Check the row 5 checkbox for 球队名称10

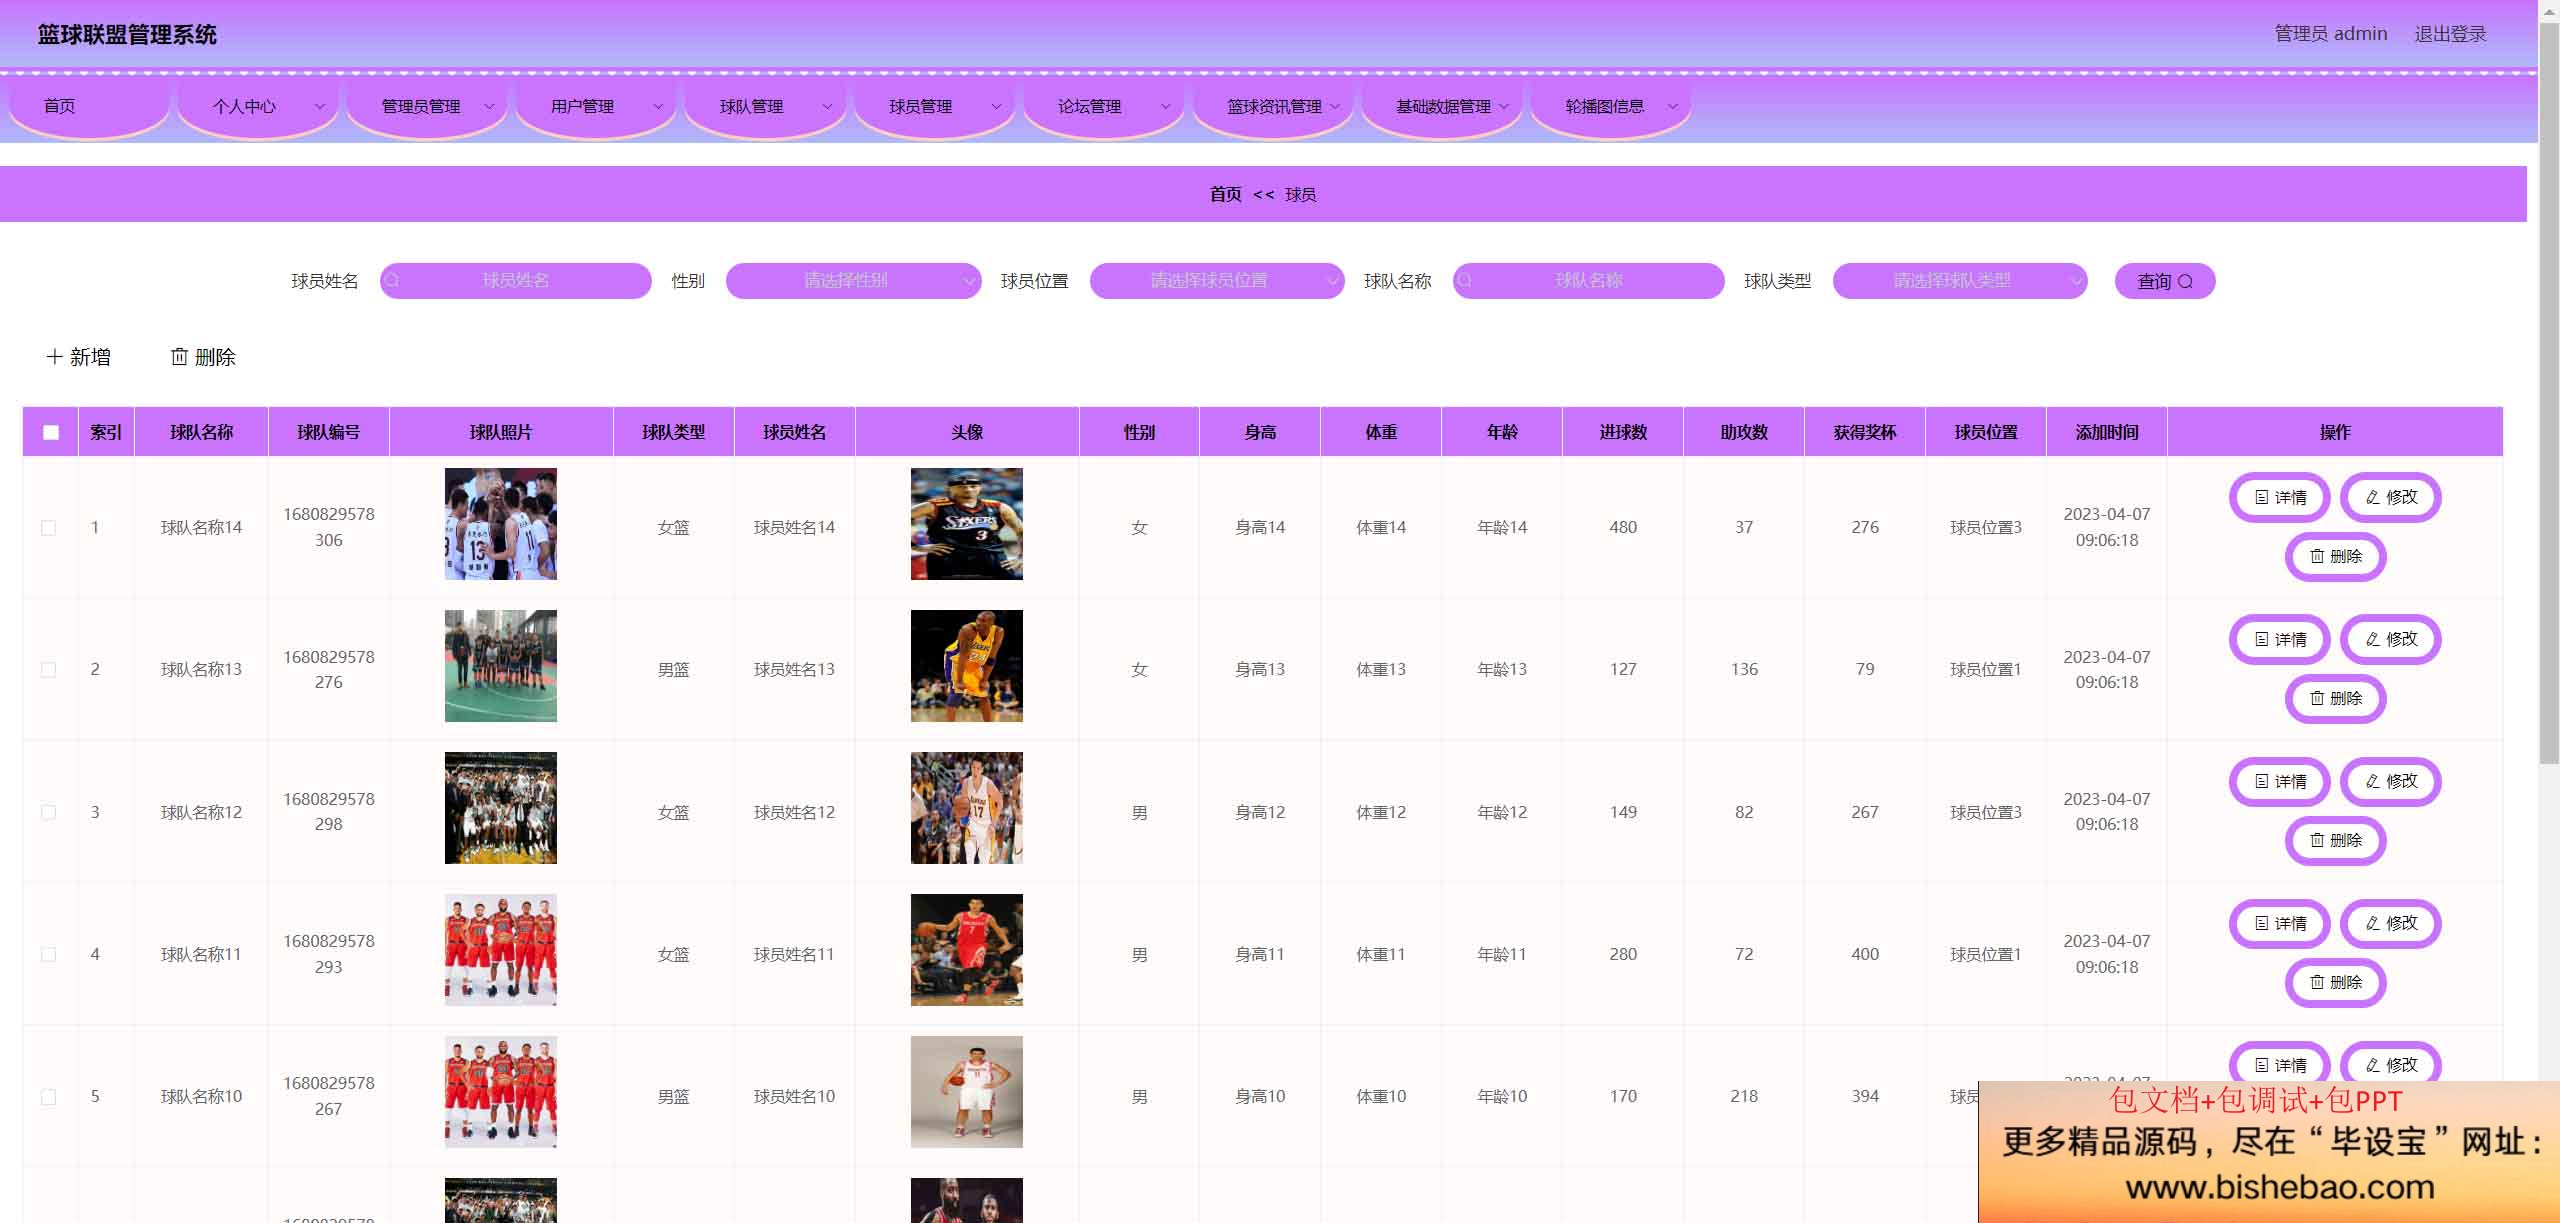click(48, 1096)
